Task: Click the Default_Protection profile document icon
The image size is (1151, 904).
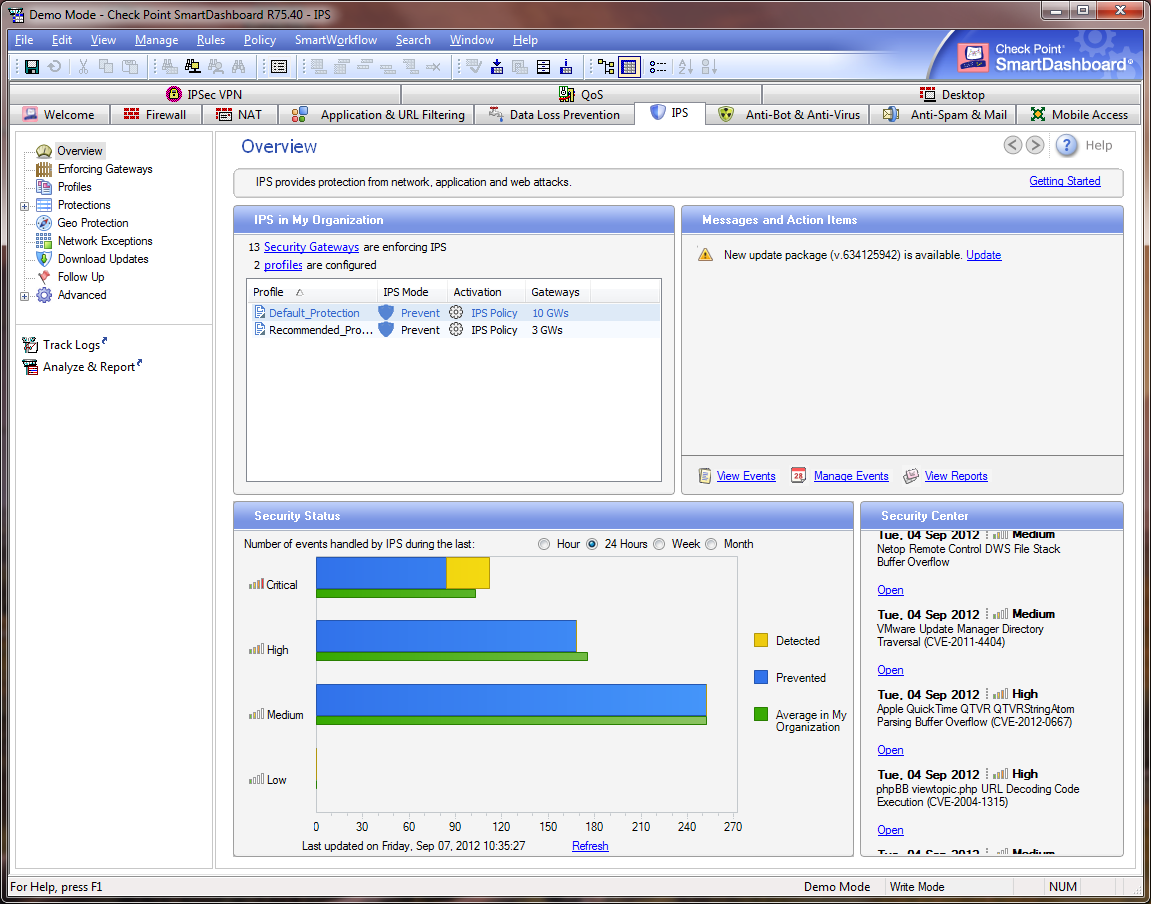Action: 260,313
